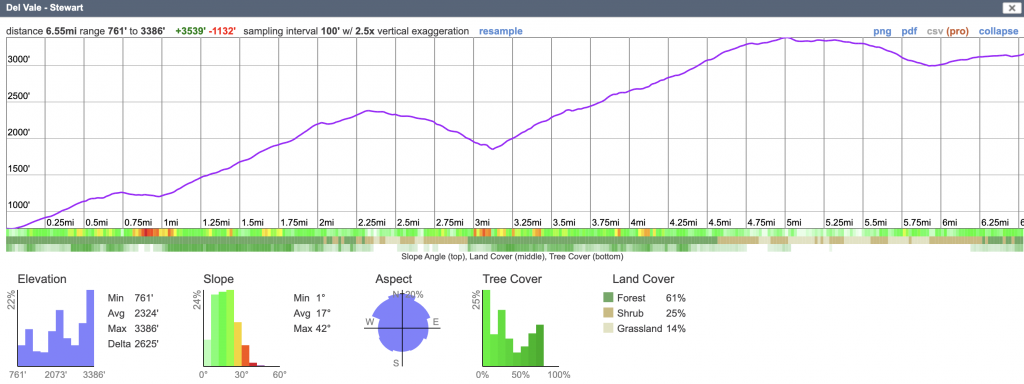1024x384 pixels.
Task: Click the profile peak near 3386 feet
Action: click(x=787, y=39)
